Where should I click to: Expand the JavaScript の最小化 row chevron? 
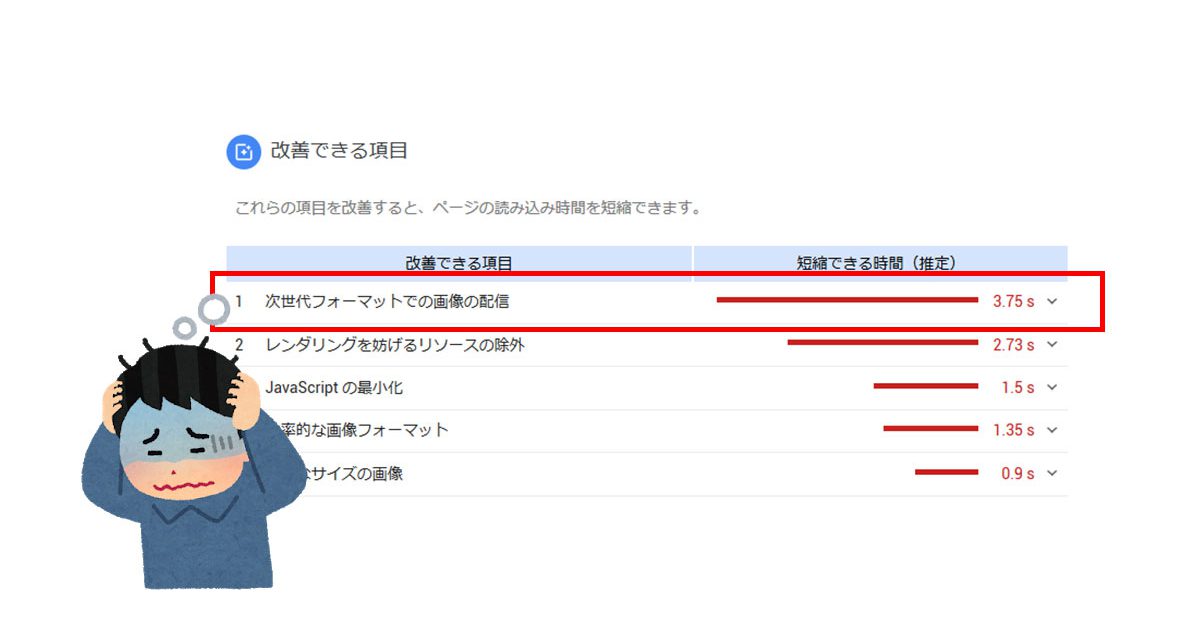[x=1052, y=387]
